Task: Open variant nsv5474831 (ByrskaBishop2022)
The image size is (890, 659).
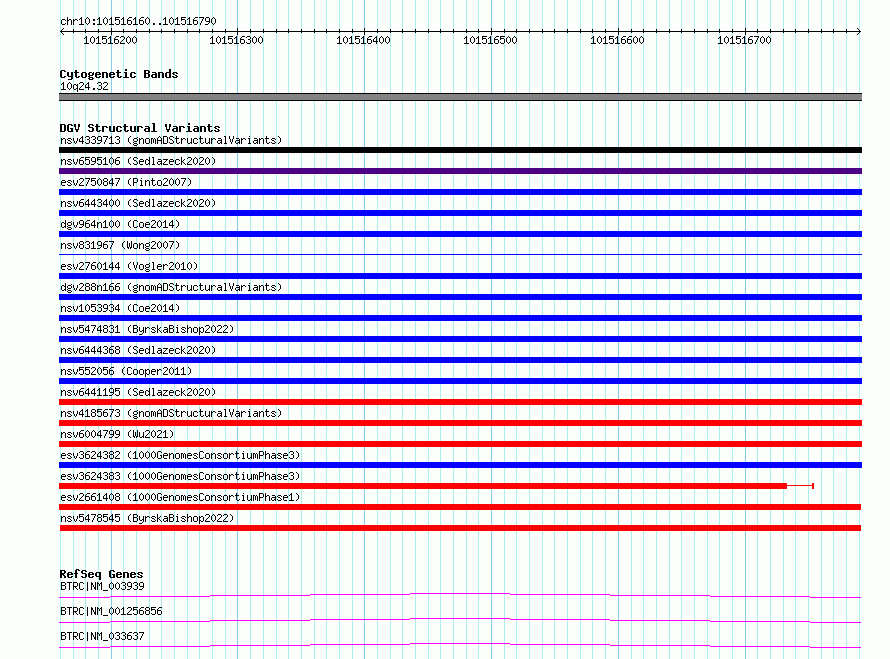Action: pos(147,329)
